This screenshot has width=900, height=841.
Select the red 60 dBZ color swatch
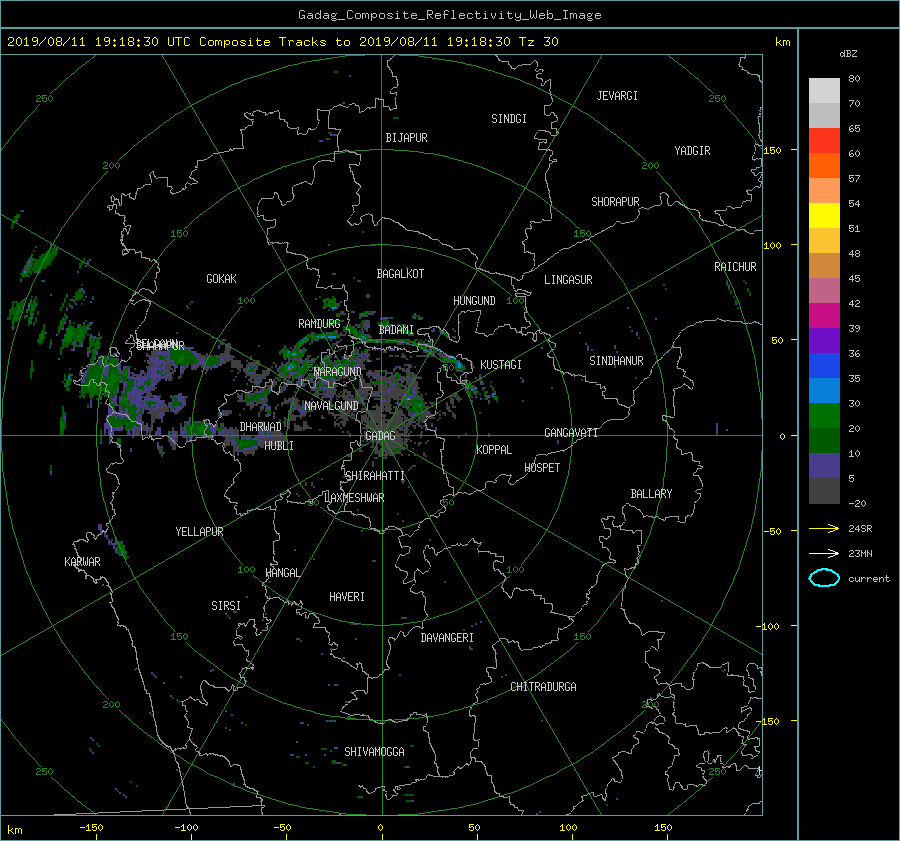click(x=824, y=141)
